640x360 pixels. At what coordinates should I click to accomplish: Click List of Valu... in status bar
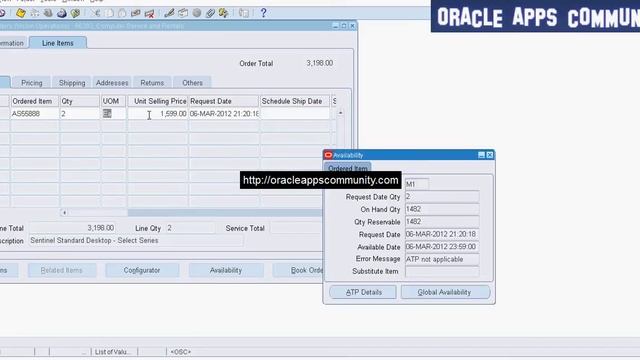pyautogui.click(x=114, y=351)
